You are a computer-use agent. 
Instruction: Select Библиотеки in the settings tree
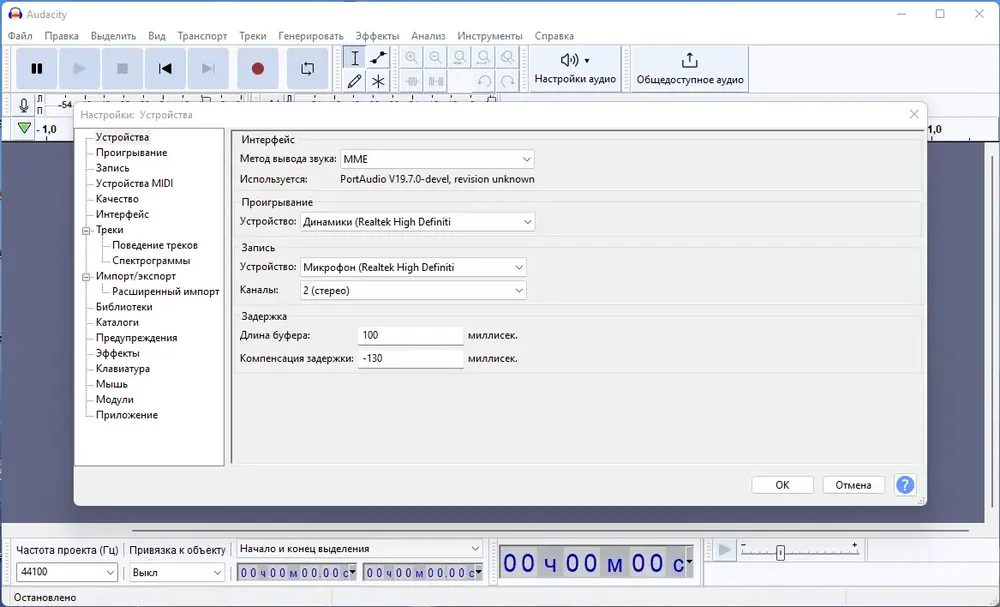pos(124,307)
